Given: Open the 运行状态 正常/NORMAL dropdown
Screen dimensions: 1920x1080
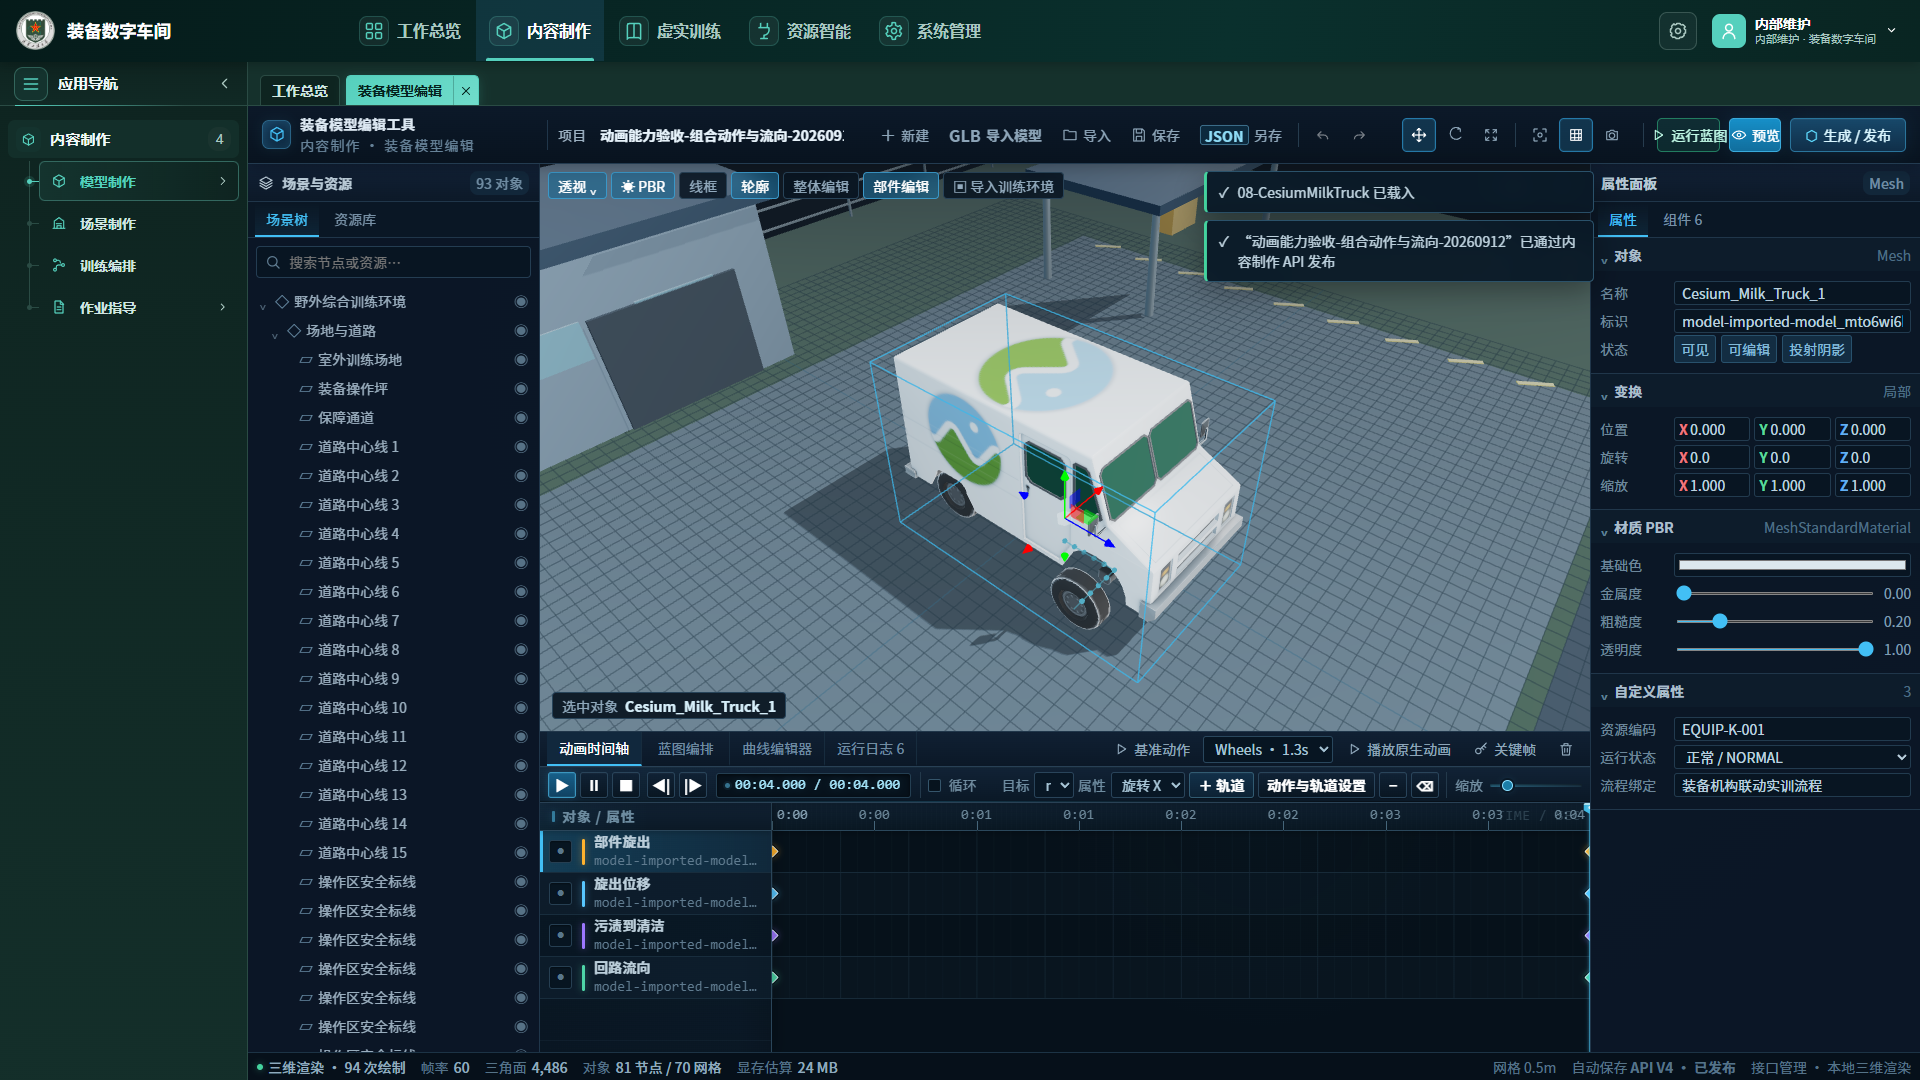Looking at the screenshot, I should point(1792,758).
